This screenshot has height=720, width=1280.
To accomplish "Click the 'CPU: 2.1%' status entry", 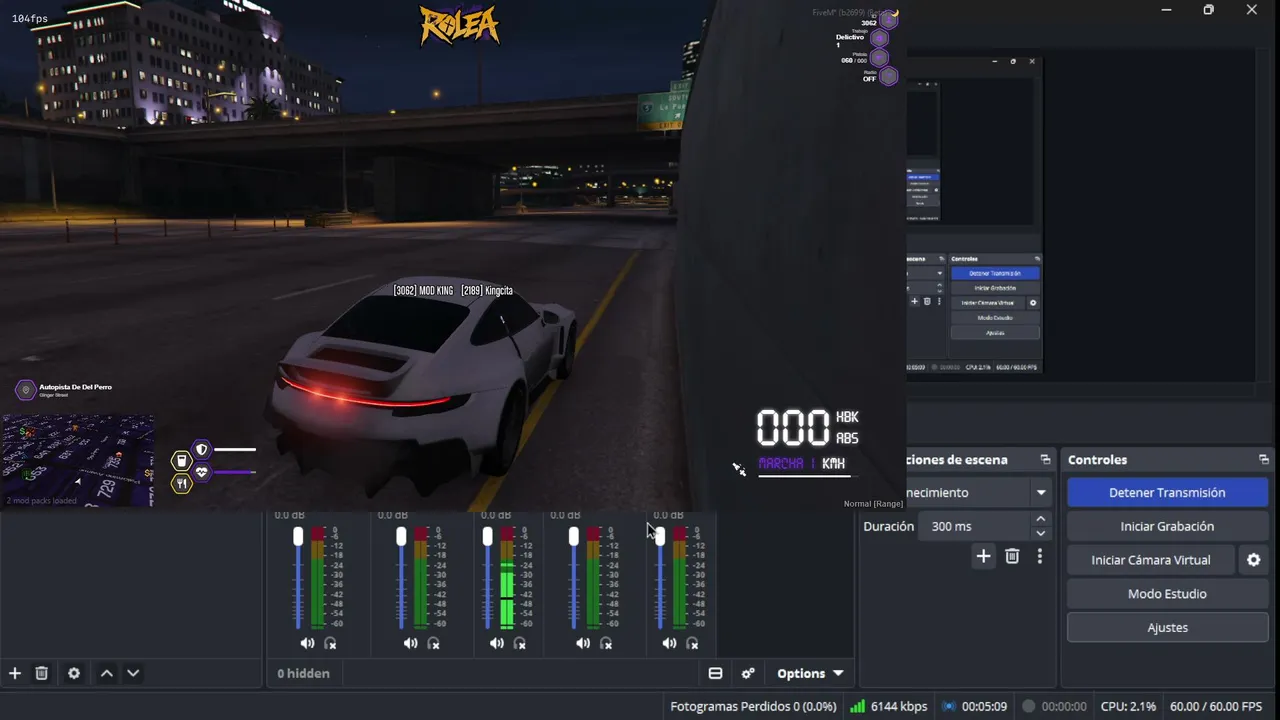I will click(1129, 706).
